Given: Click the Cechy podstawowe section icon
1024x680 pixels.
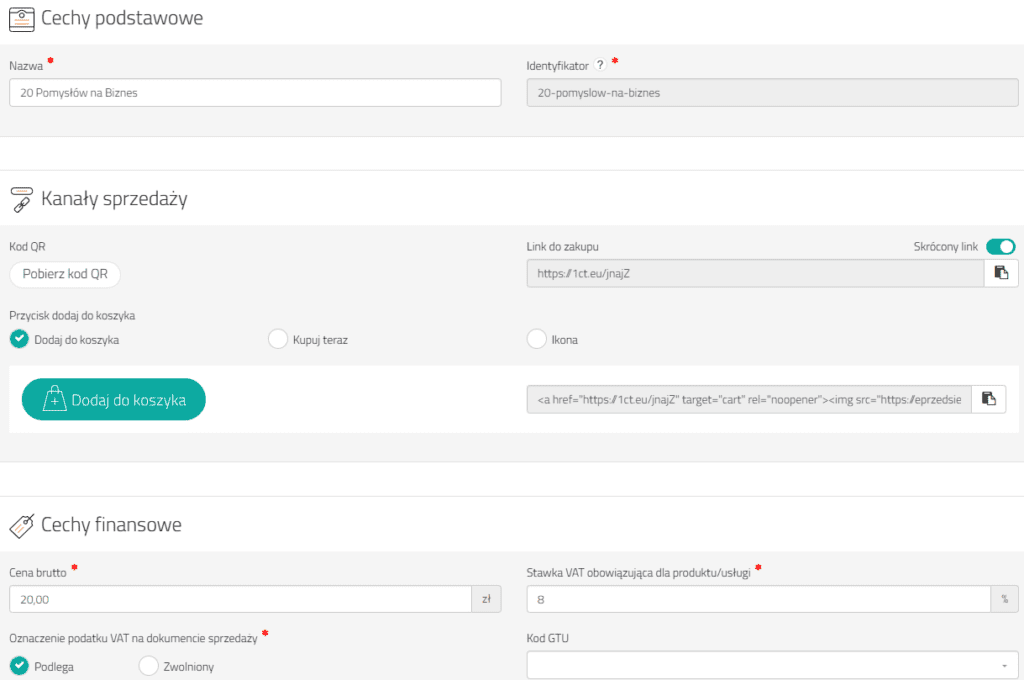Looking at the screenshot, I should pos(22,19).
